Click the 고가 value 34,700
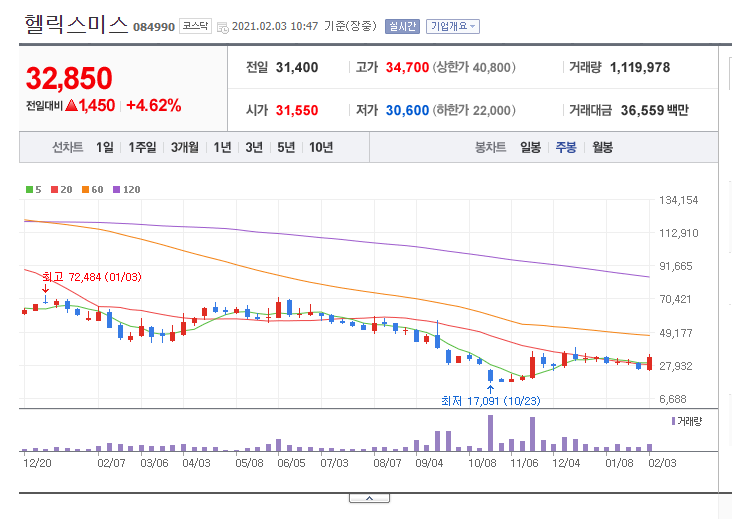 coord(407,67)
